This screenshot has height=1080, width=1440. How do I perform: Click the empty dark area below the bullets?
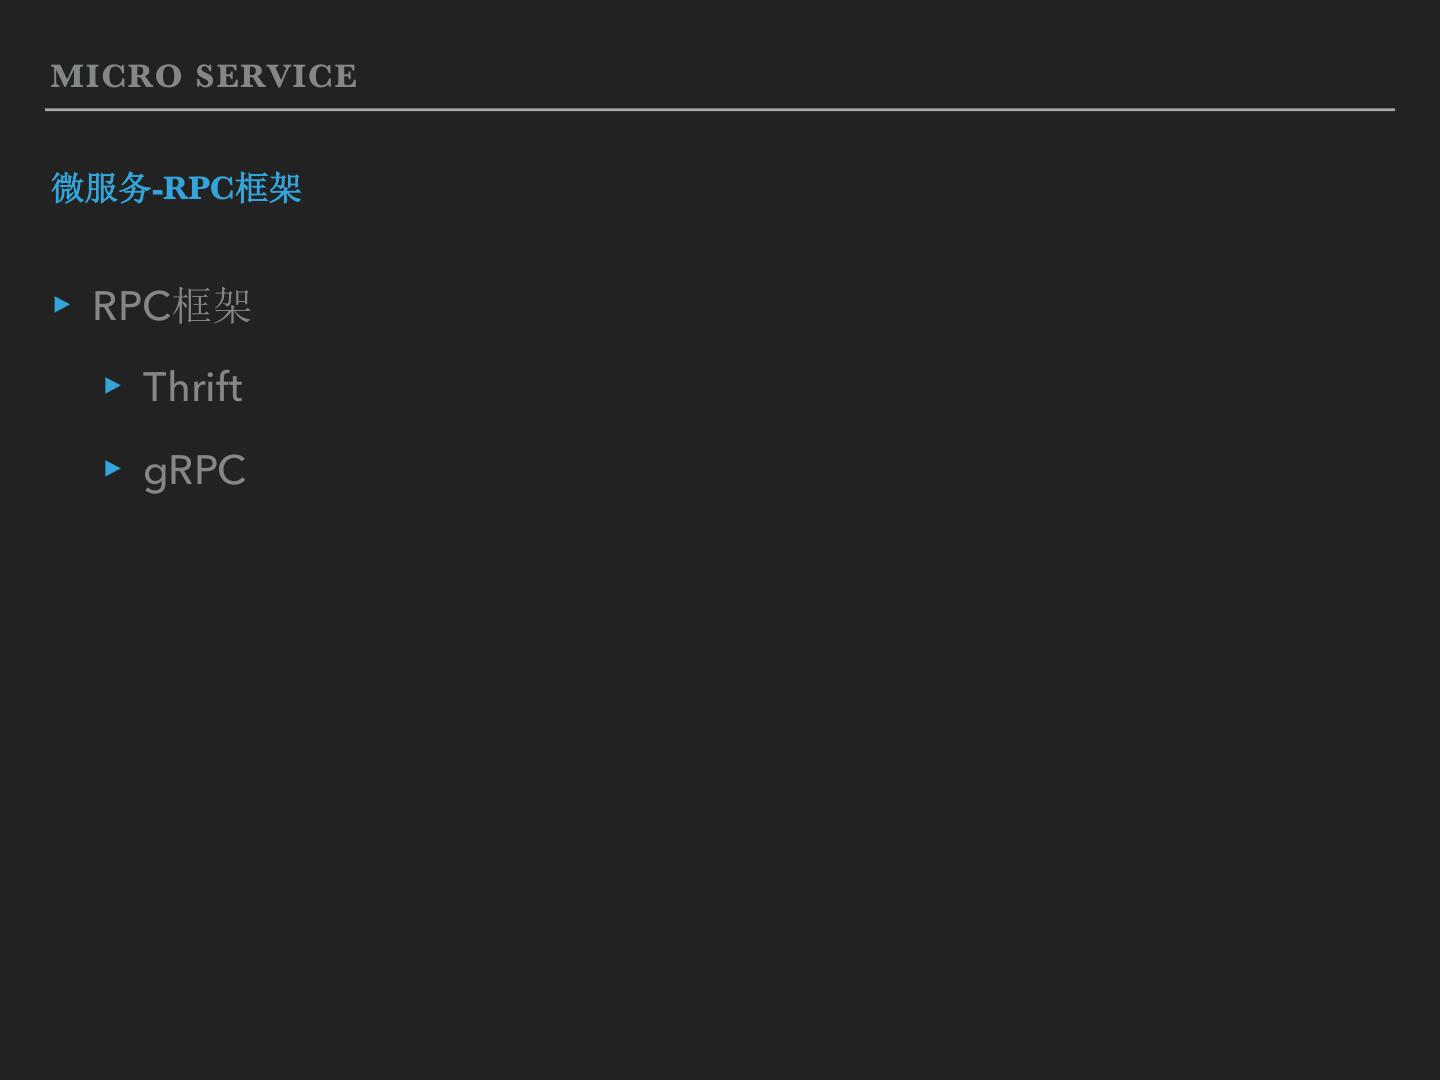pyautogui.click(x=720, y=780)
